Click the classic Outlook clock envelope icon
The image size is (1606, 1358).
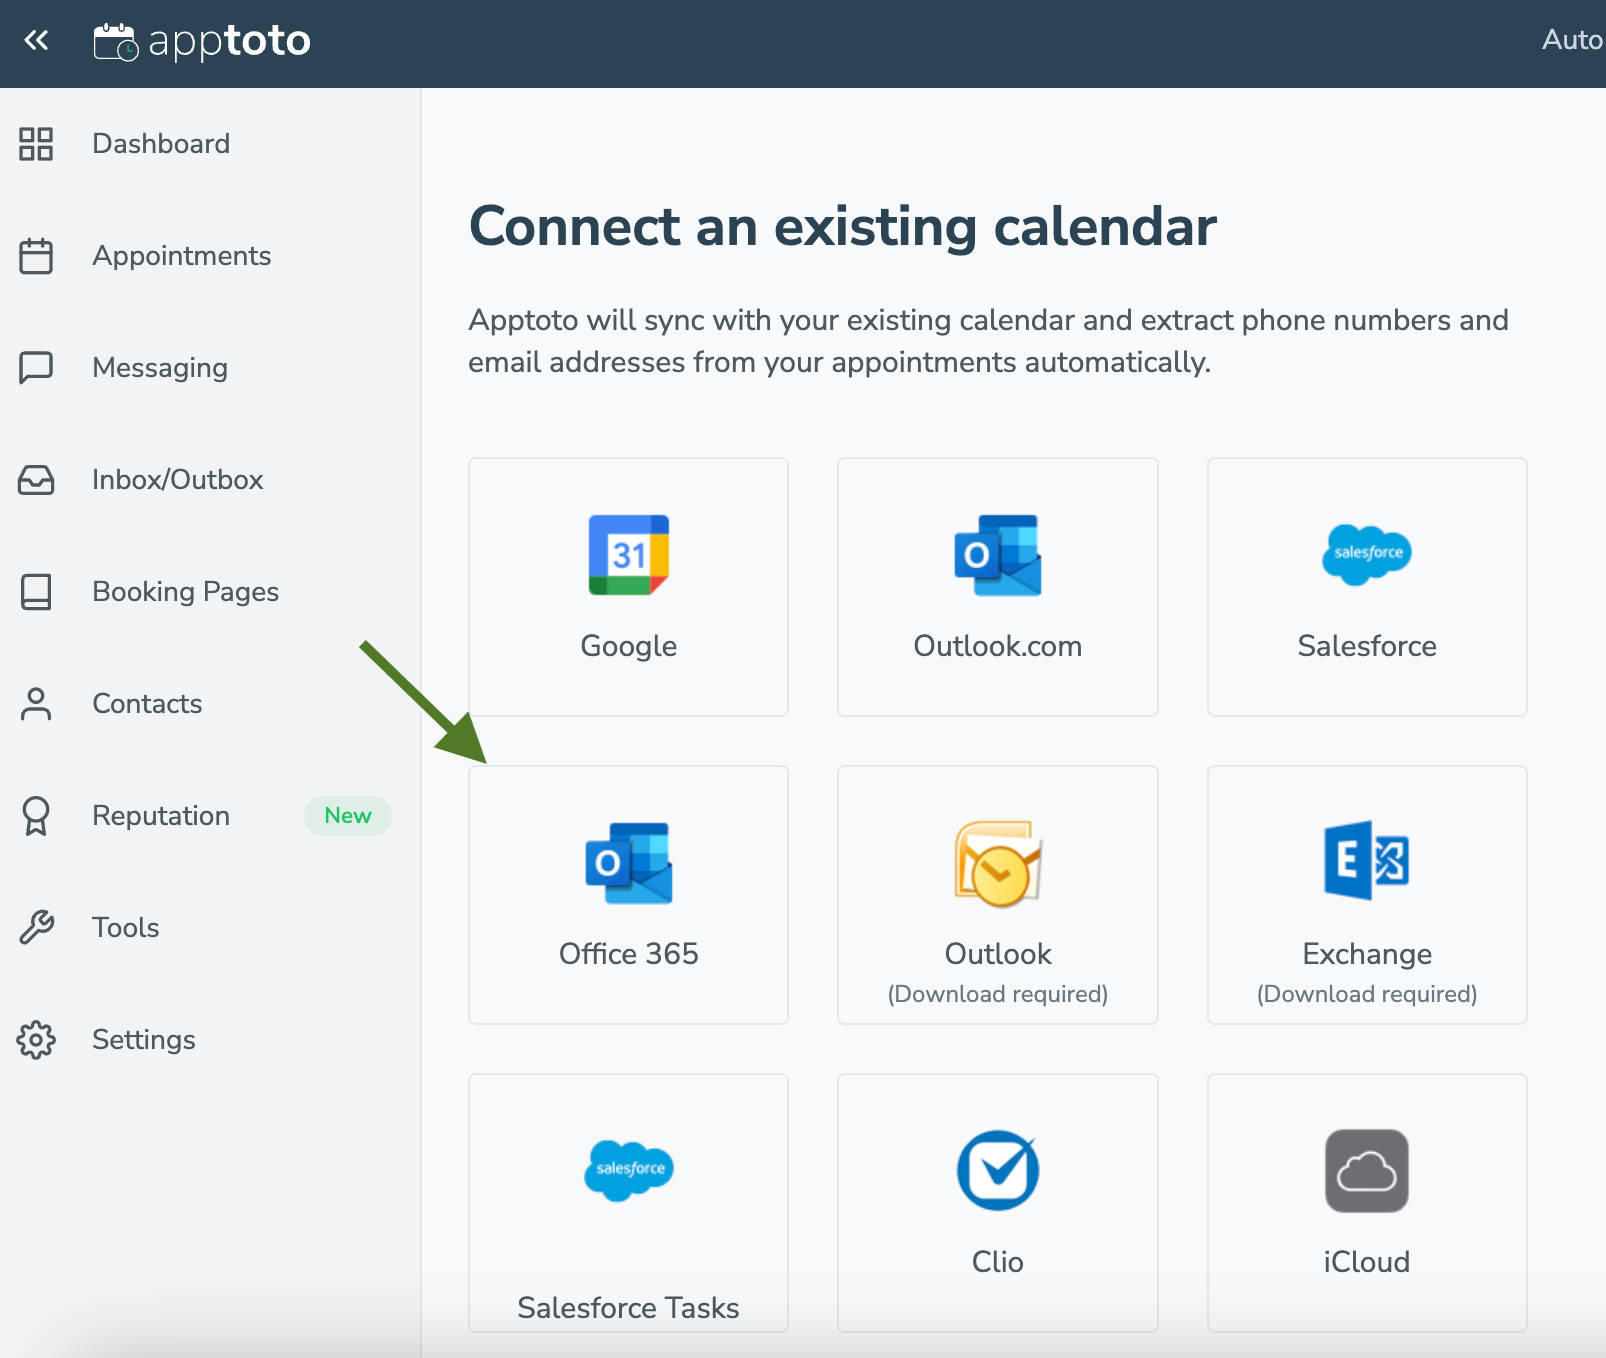click(998, 864)
